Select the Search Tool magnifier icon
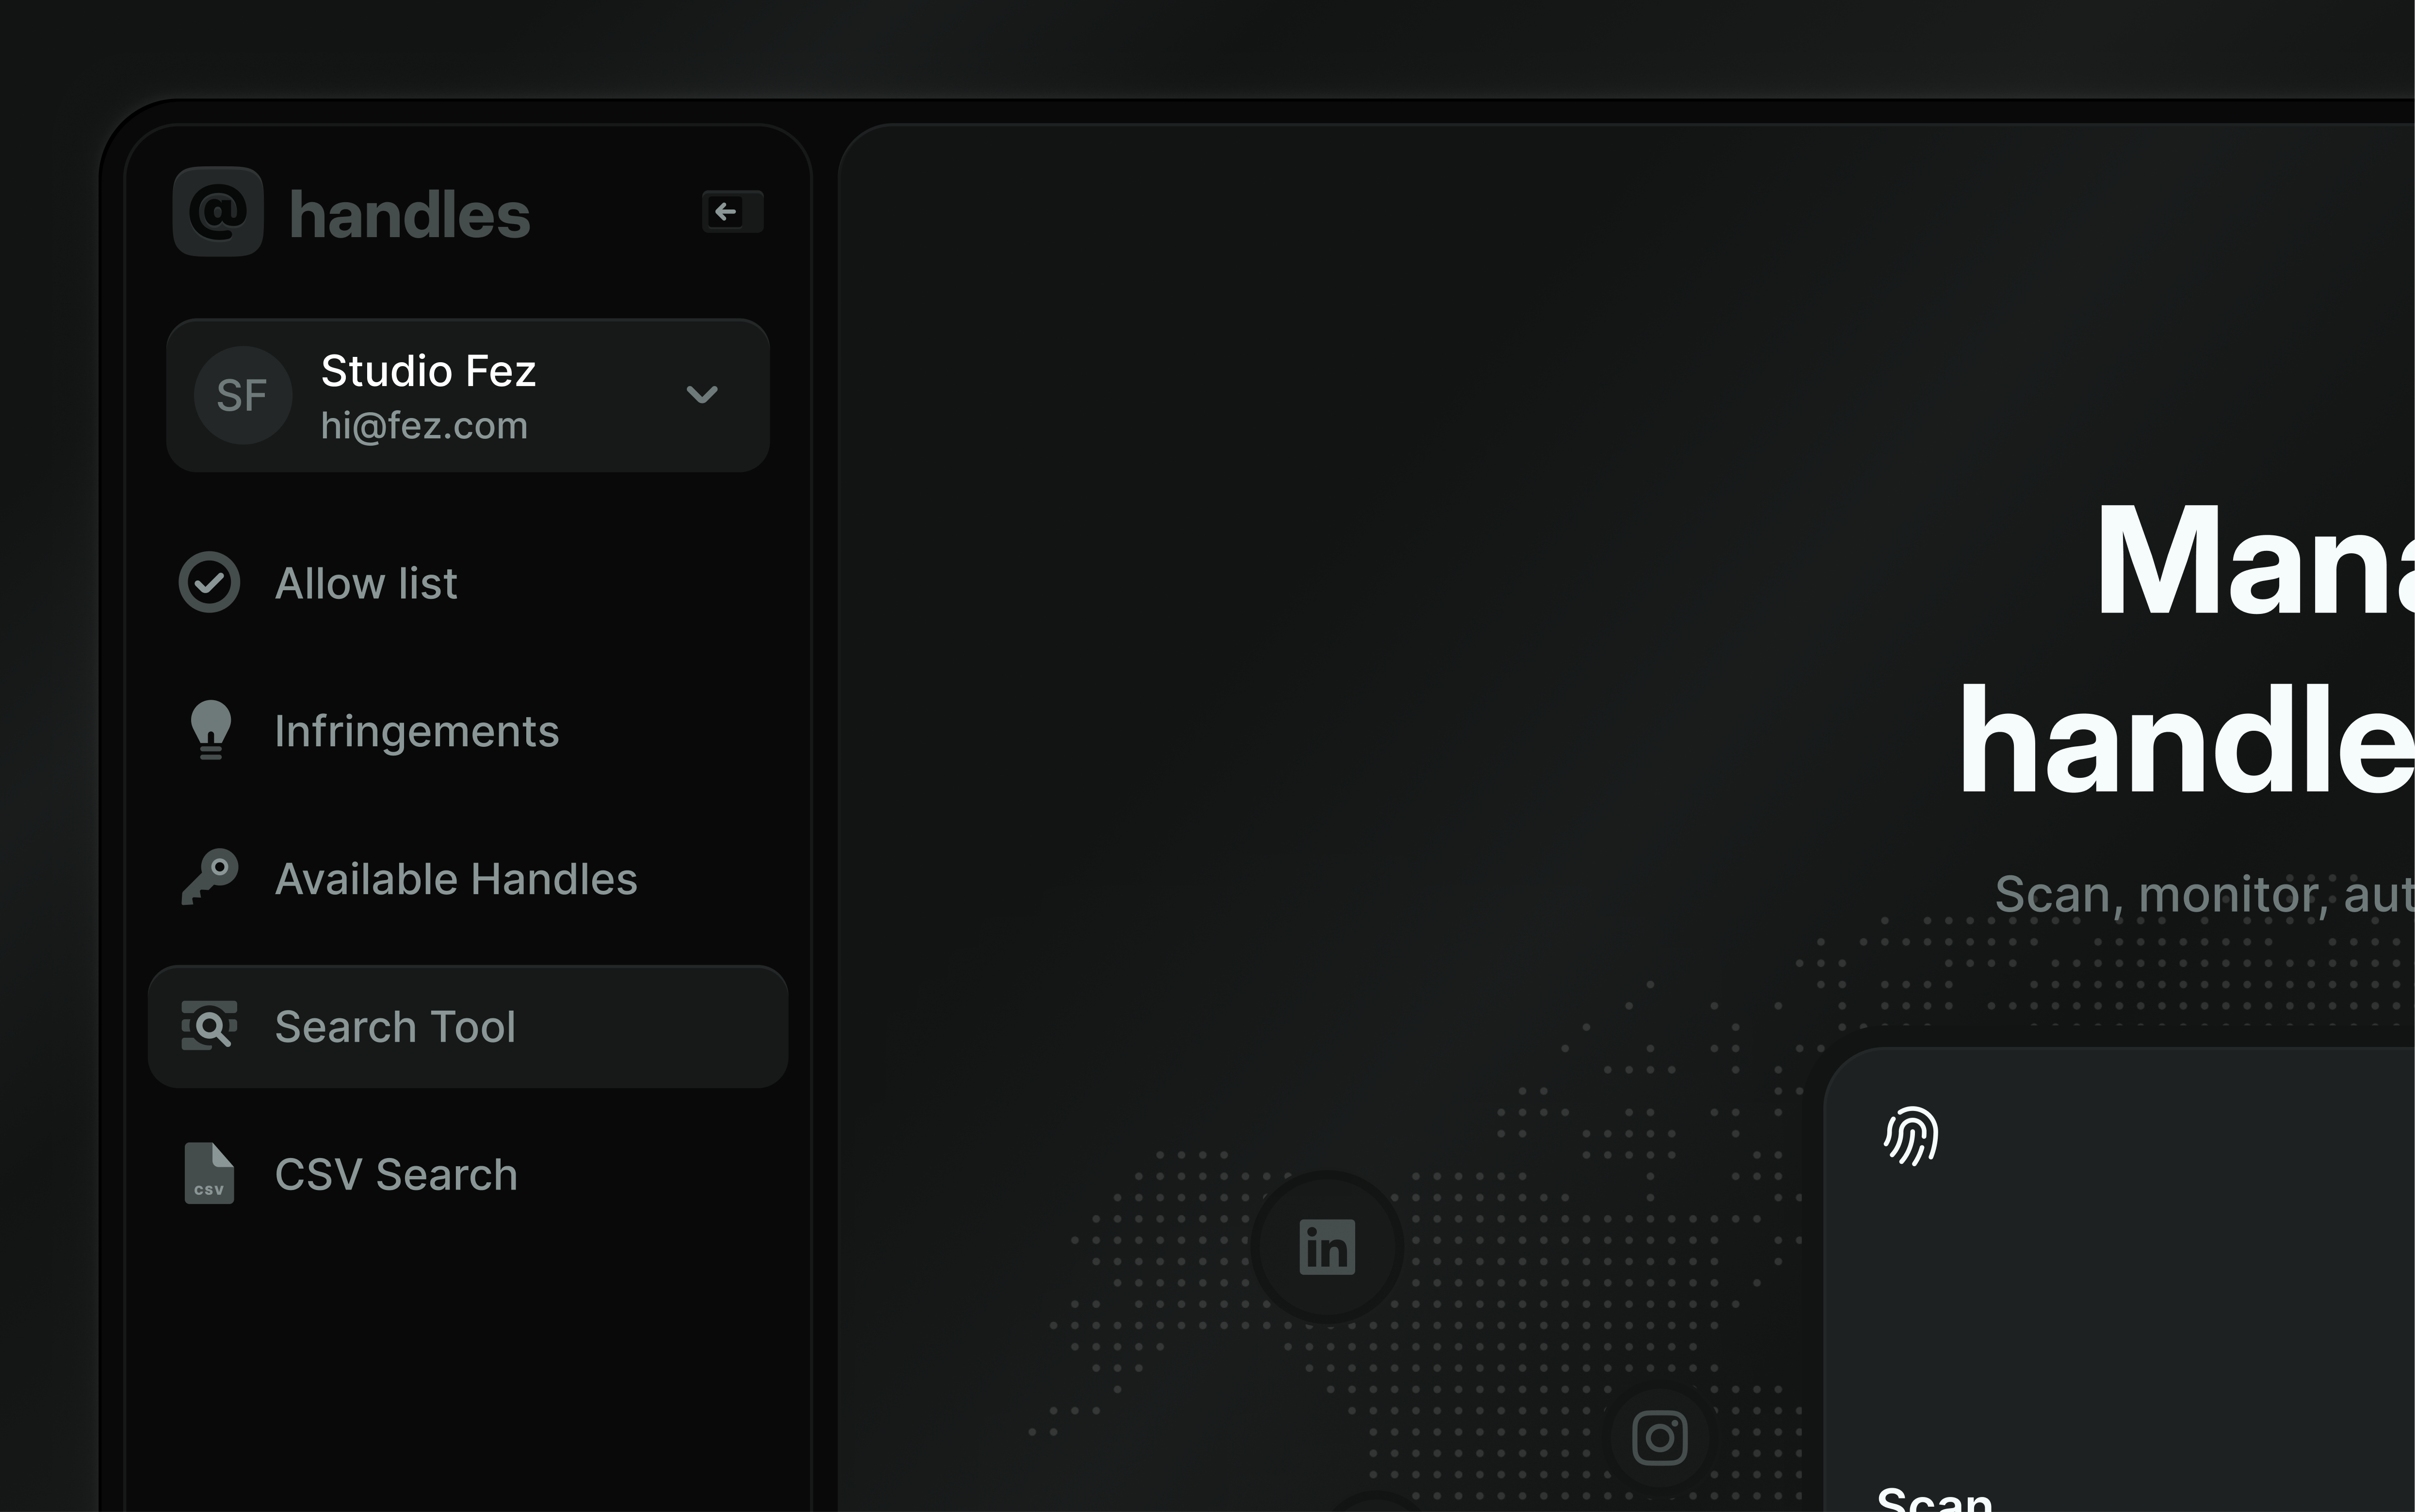2415x1512 pixels. [209, 1026]
